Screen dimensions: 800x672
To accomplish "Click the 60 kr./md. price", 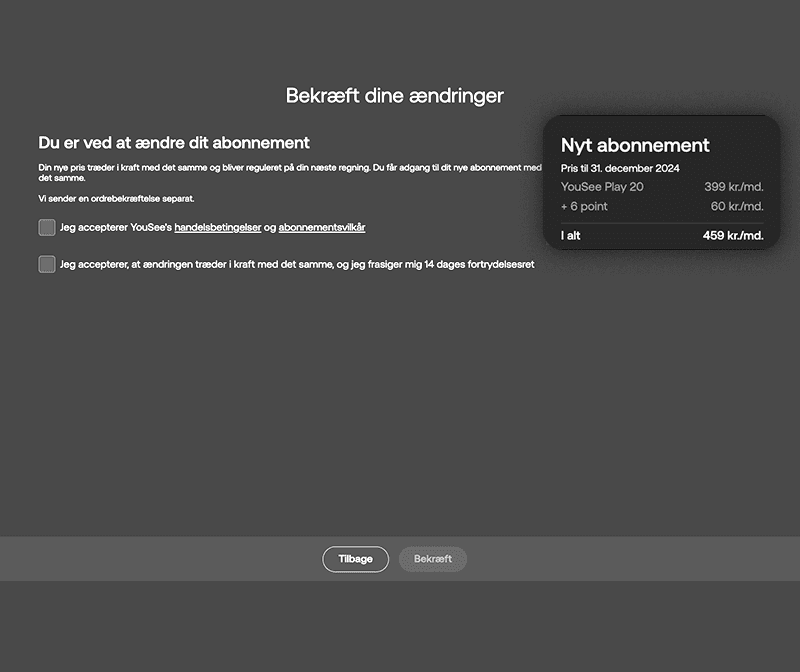I will 737,207.
